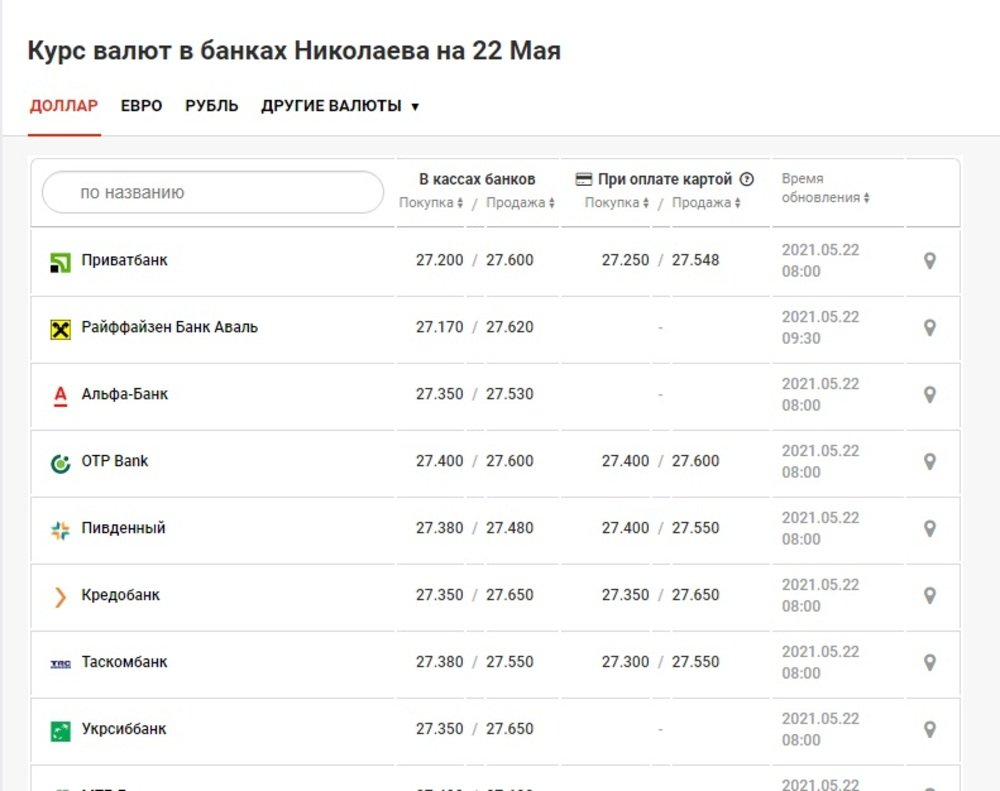Show Альфа-Банк branches via map pin
The image size is (1000, 791).
point(930,394)
